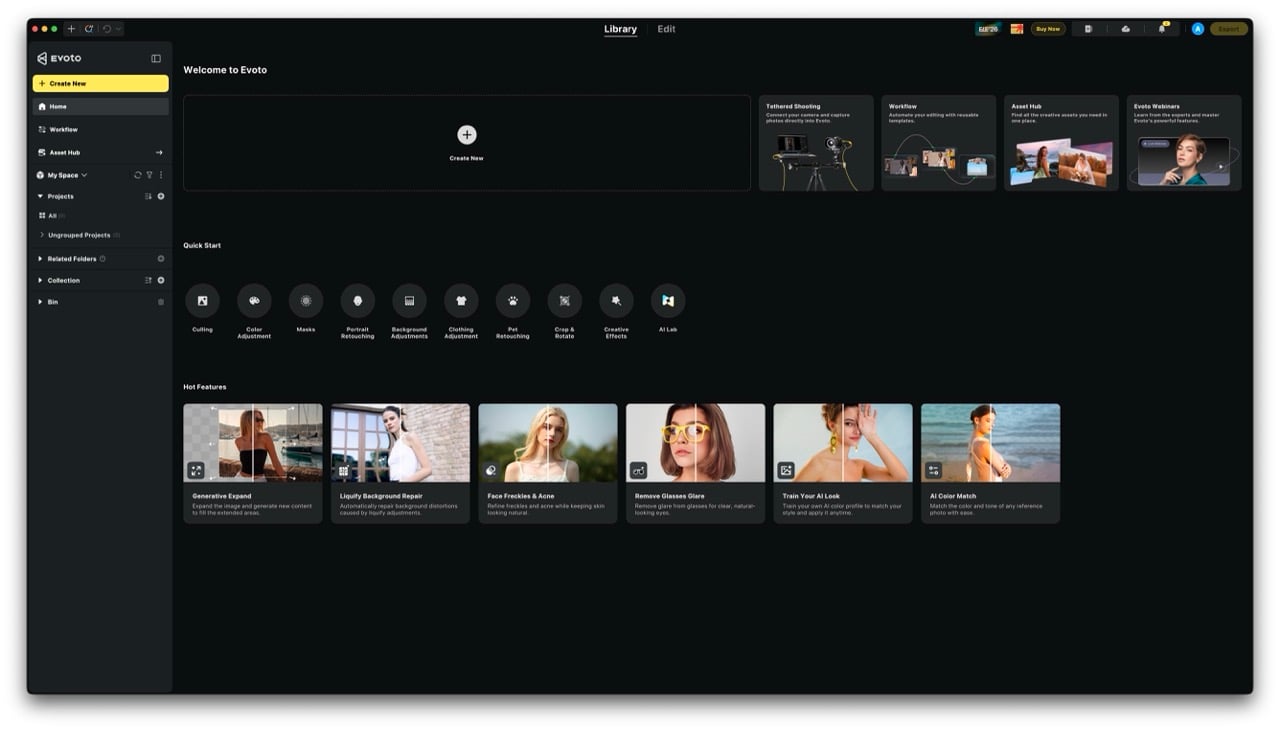The height and width of the screenshot is (729, 1280).
Task: Add a related folder with its plus icon
Action: point(161,259)
